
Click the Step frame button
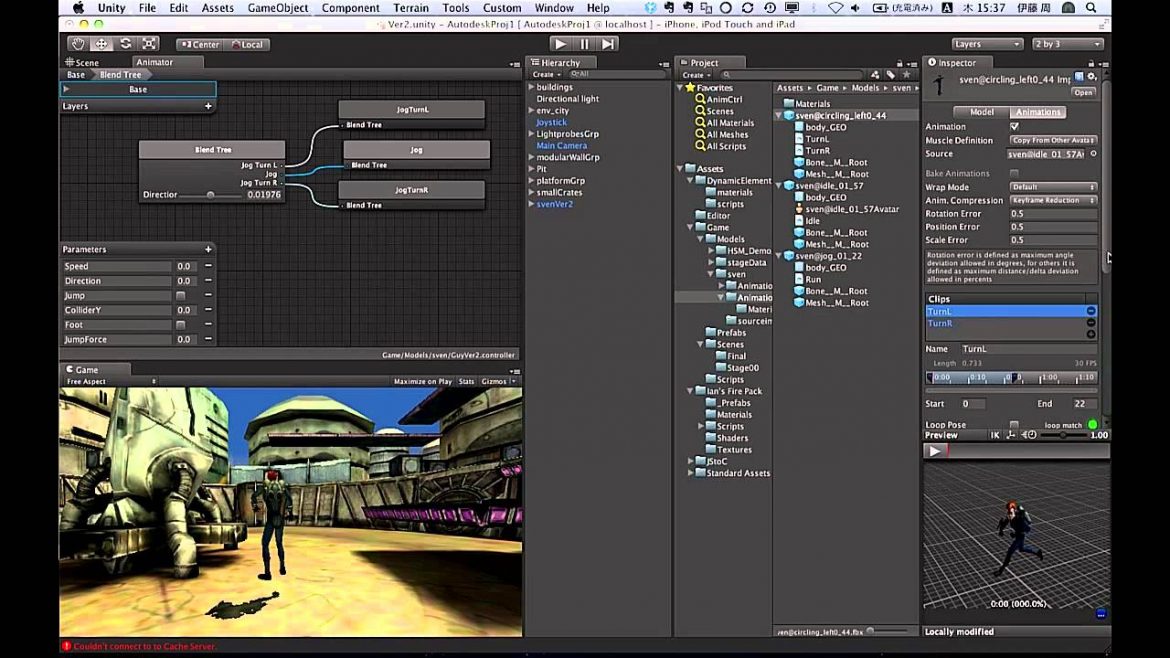pos(608,44)
